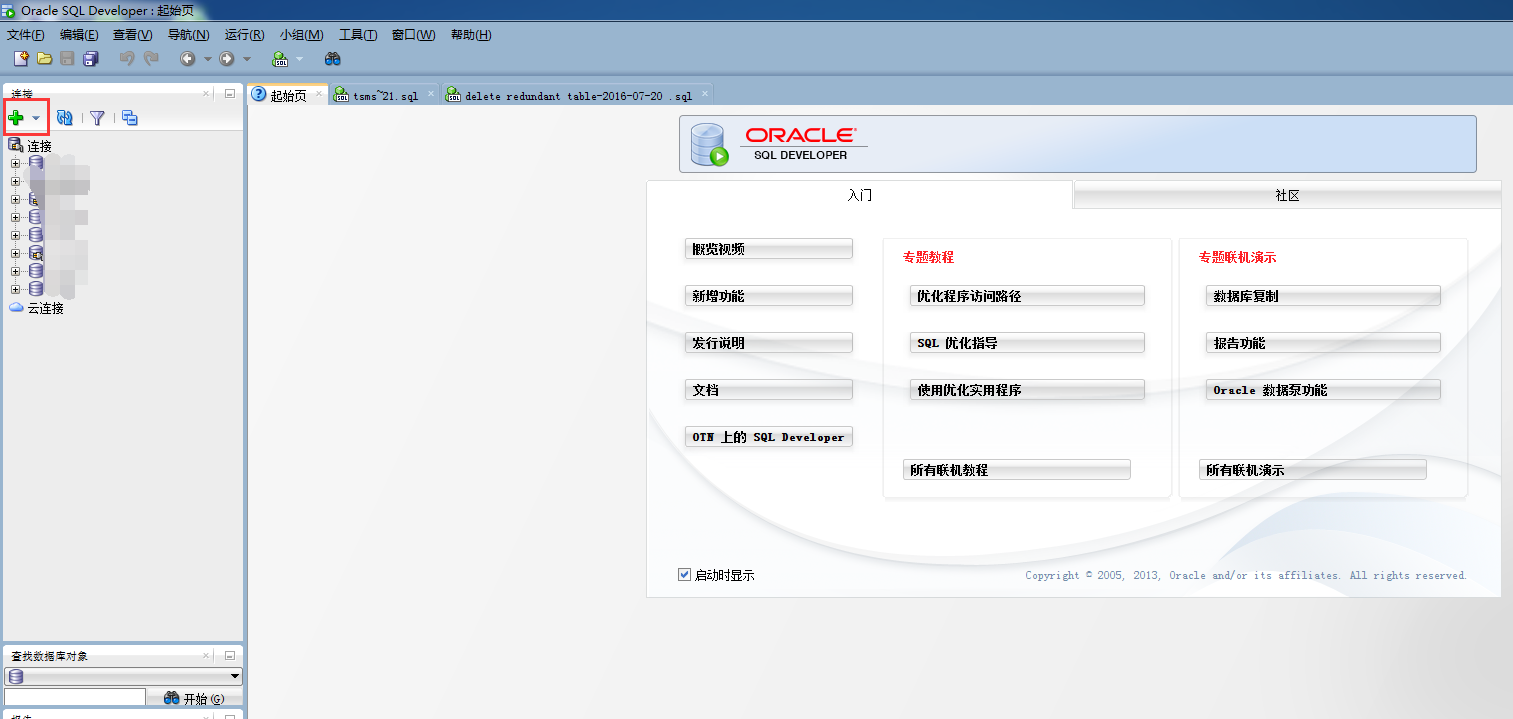Minimize the 查找数据库对象 panel
This screenshot has height=719, width=1513.
(229, 656)
